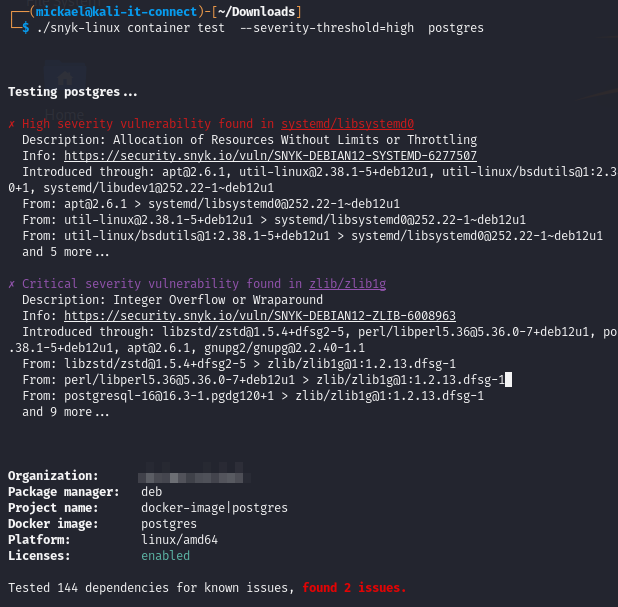The width and height of the screenshot is (618, 607).
Task: Click the purple X beside Critical severity
Action: click(x=11, y=283)
